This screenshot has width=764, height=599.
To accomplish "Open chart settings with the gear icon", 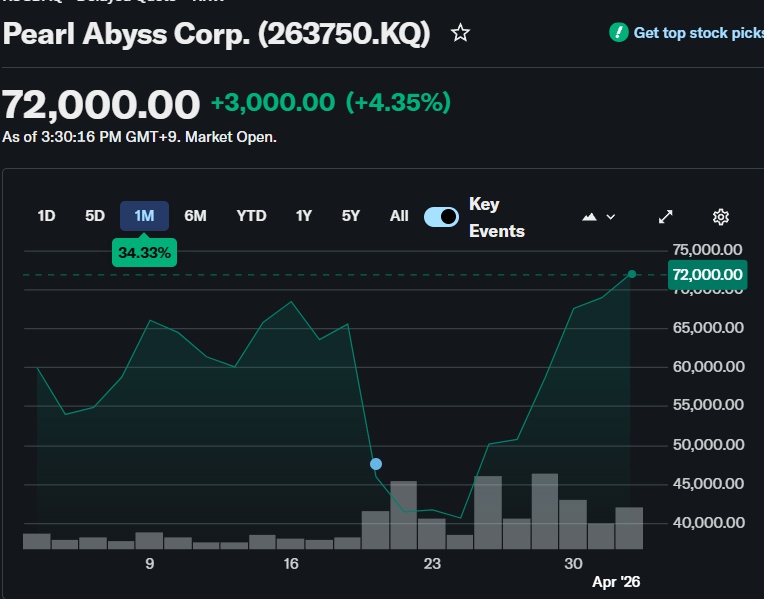I will coord(721,217).
